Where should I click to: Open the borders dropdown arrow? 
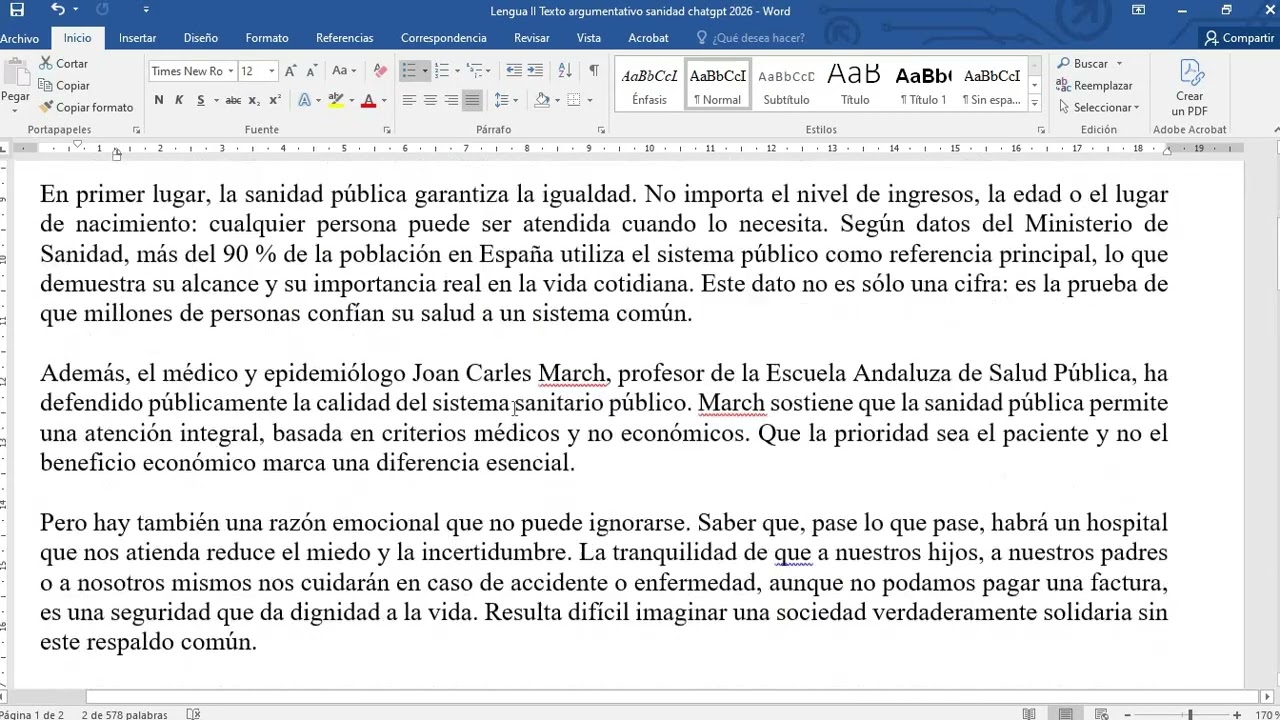point(590,100)
